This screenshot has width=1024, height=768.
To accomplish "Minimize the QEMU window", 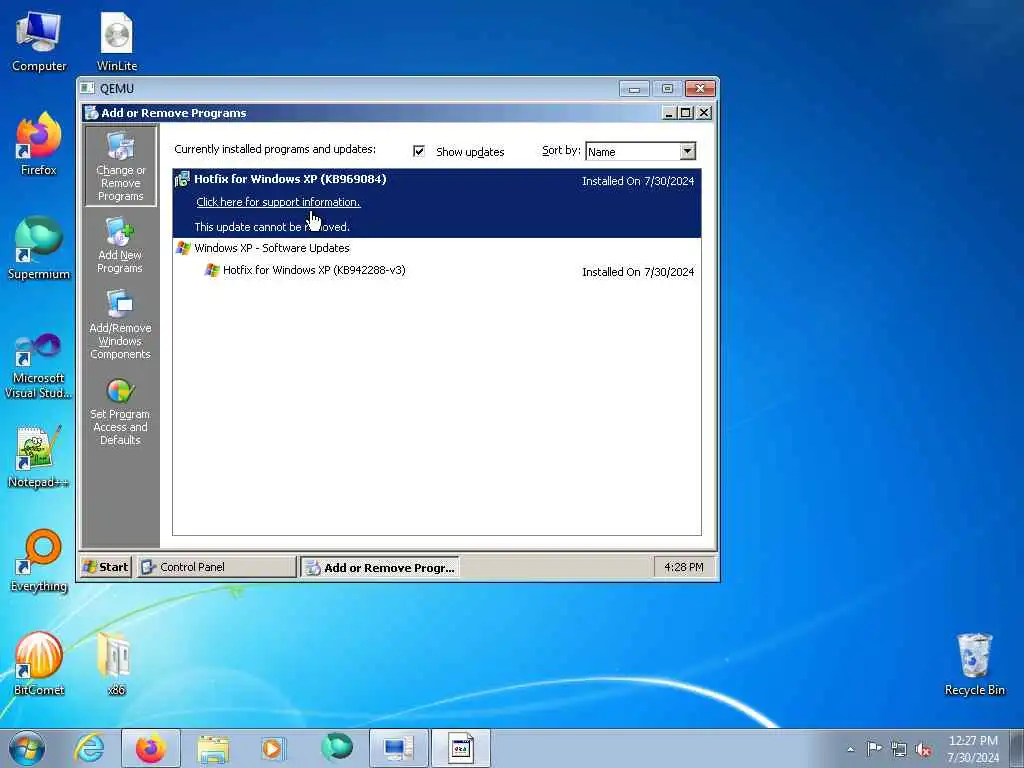I will [x=634, y=88].
